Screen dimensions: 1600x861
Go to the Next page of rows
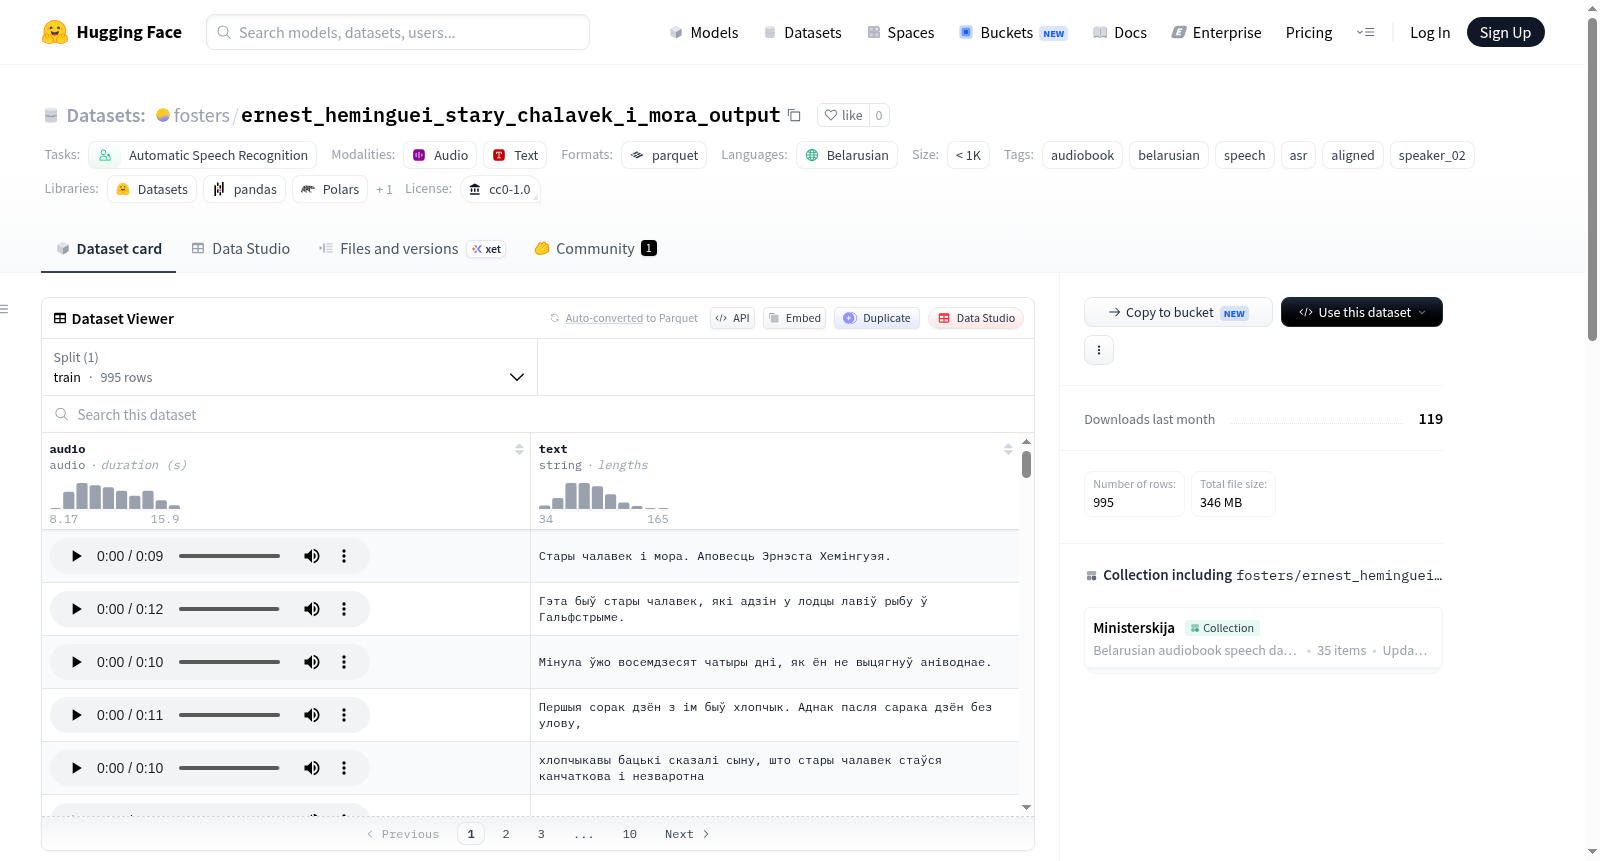tap(687, 834)
